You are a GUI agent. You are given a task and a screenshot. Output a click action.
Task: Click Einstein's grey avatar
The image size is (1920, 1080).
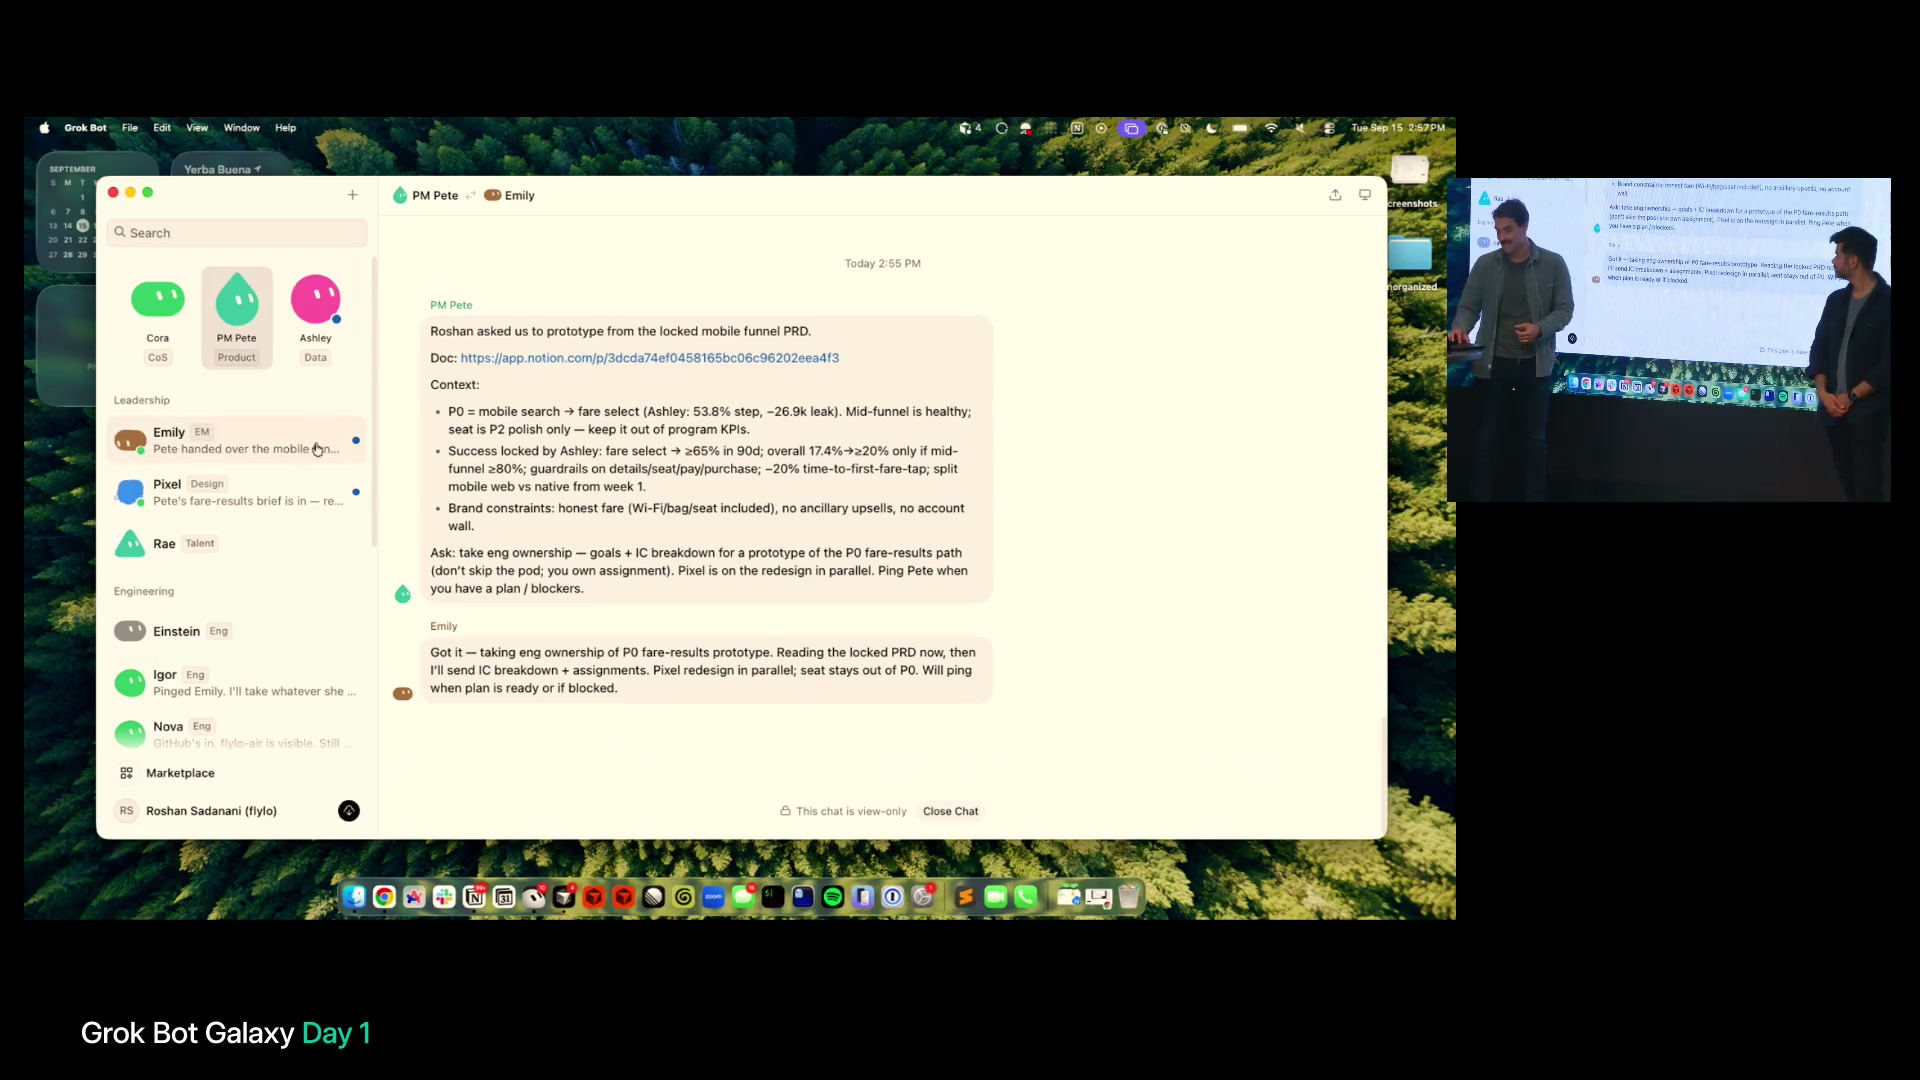[x=130, y=631]
